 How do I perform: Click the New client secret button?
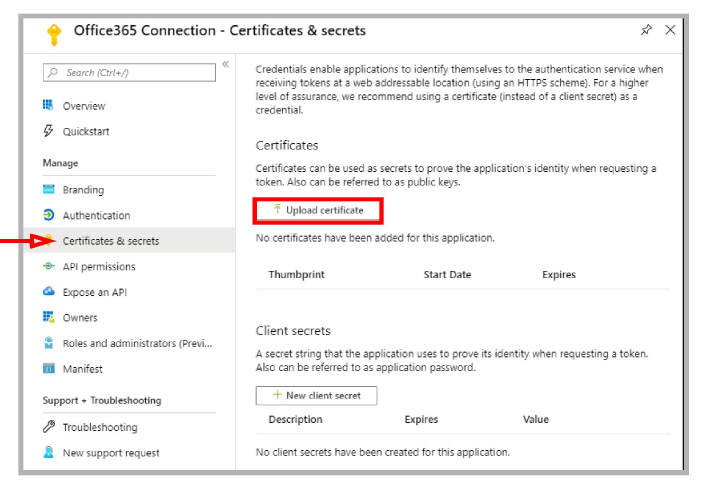(x=317, y=395)
